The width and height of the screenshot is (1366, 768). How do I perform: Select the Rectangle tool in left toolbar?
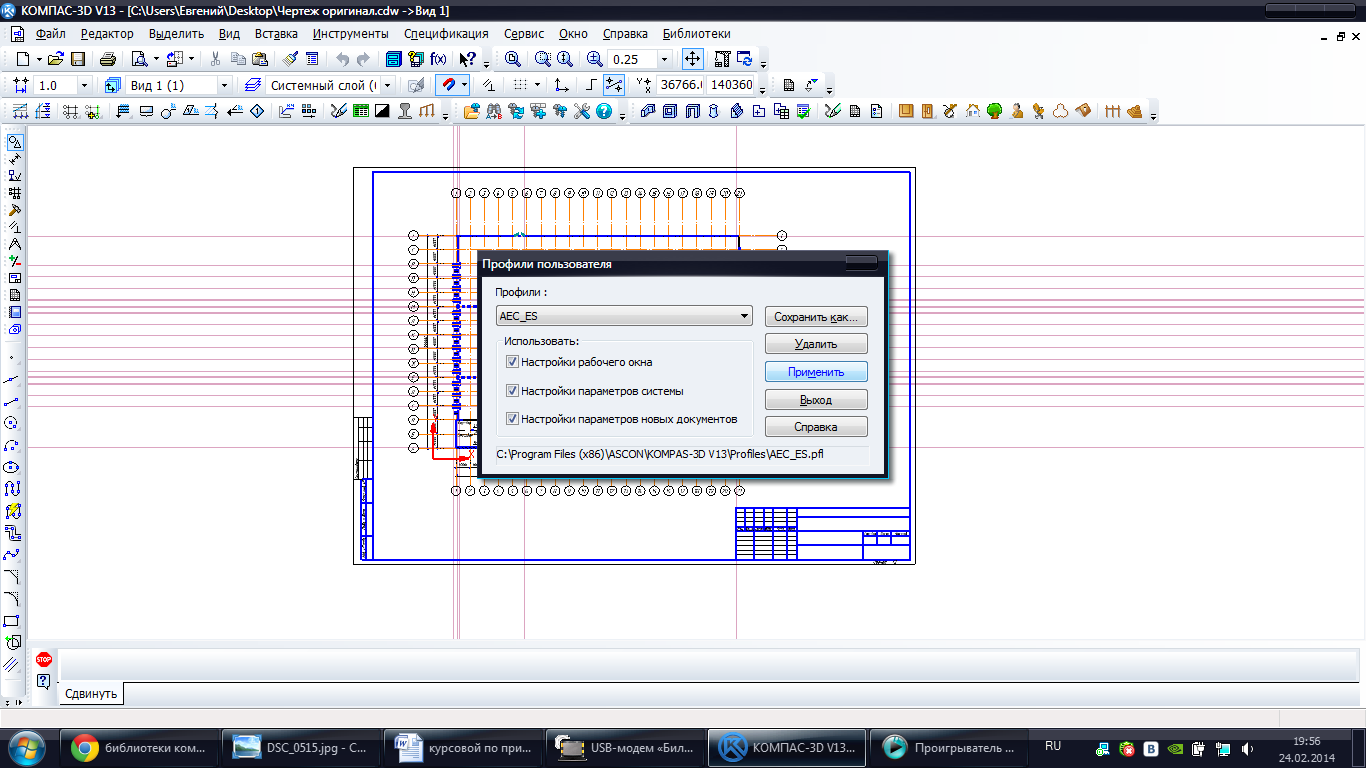[13, 621]
